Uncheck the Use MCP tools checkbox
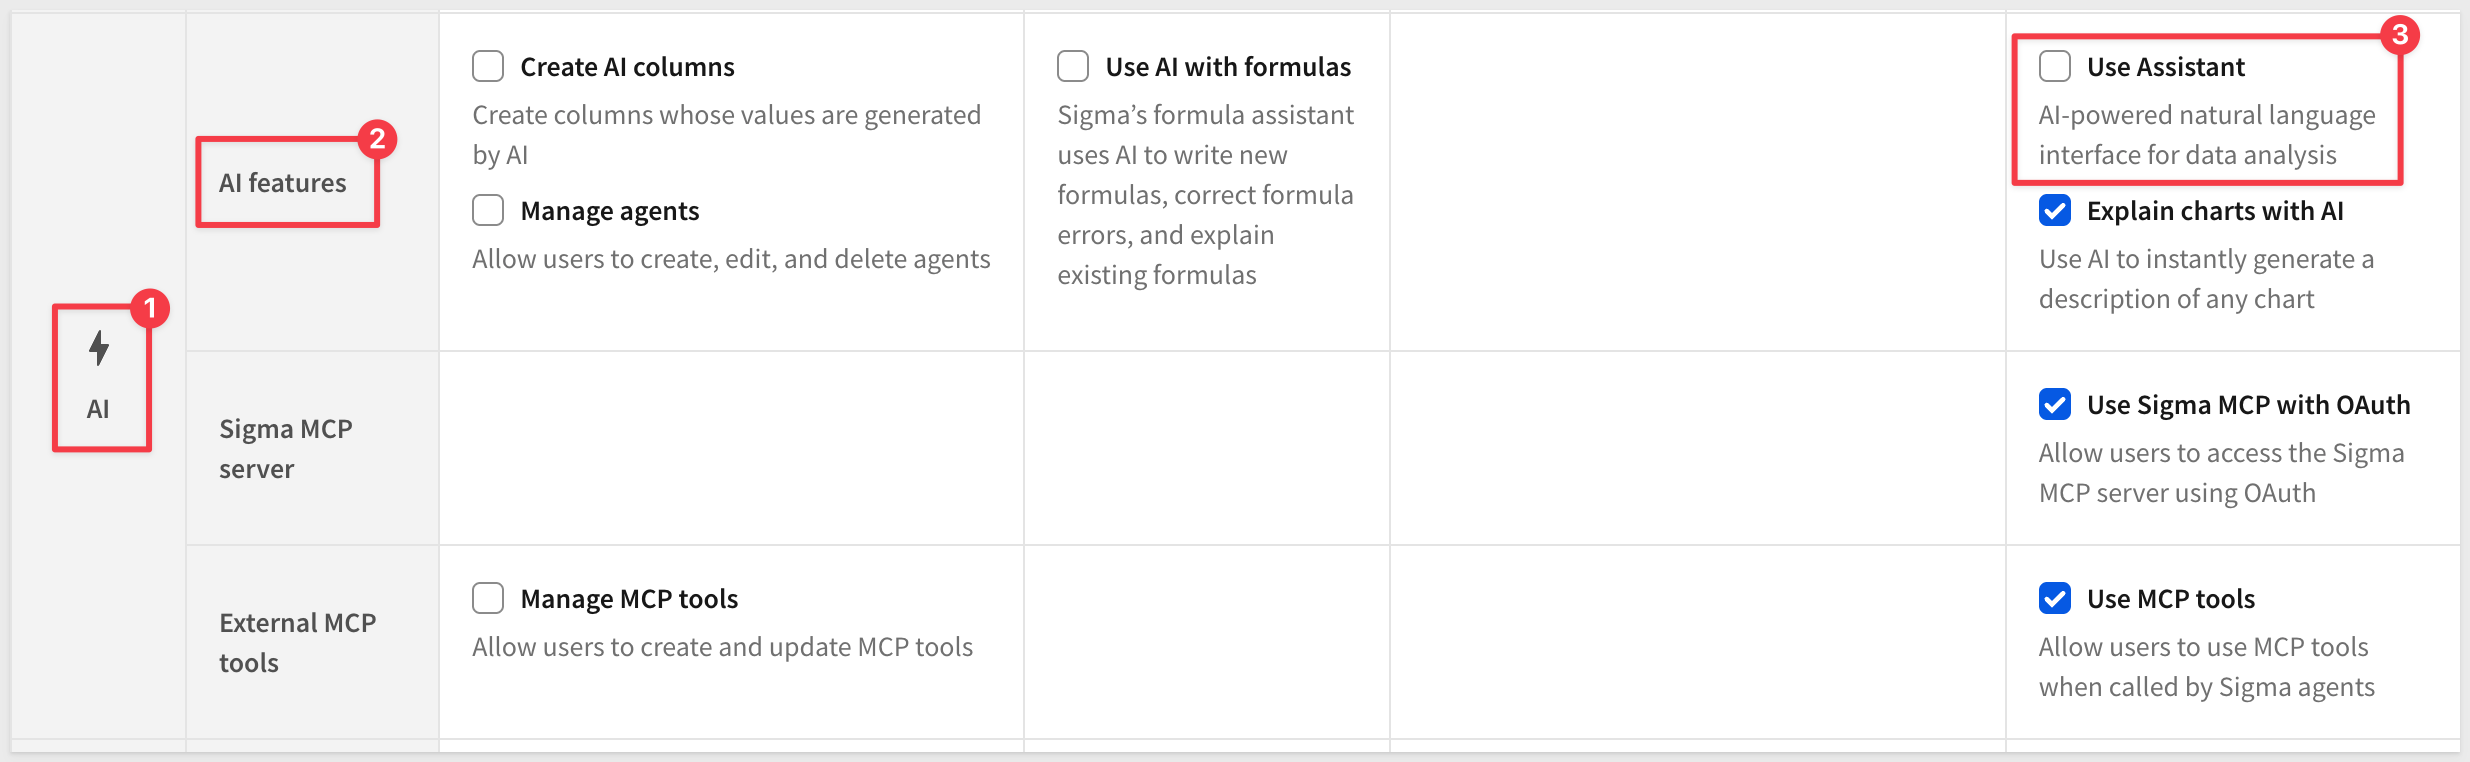This screenshot has width=2470, height=762. [x=2055, y=598]
